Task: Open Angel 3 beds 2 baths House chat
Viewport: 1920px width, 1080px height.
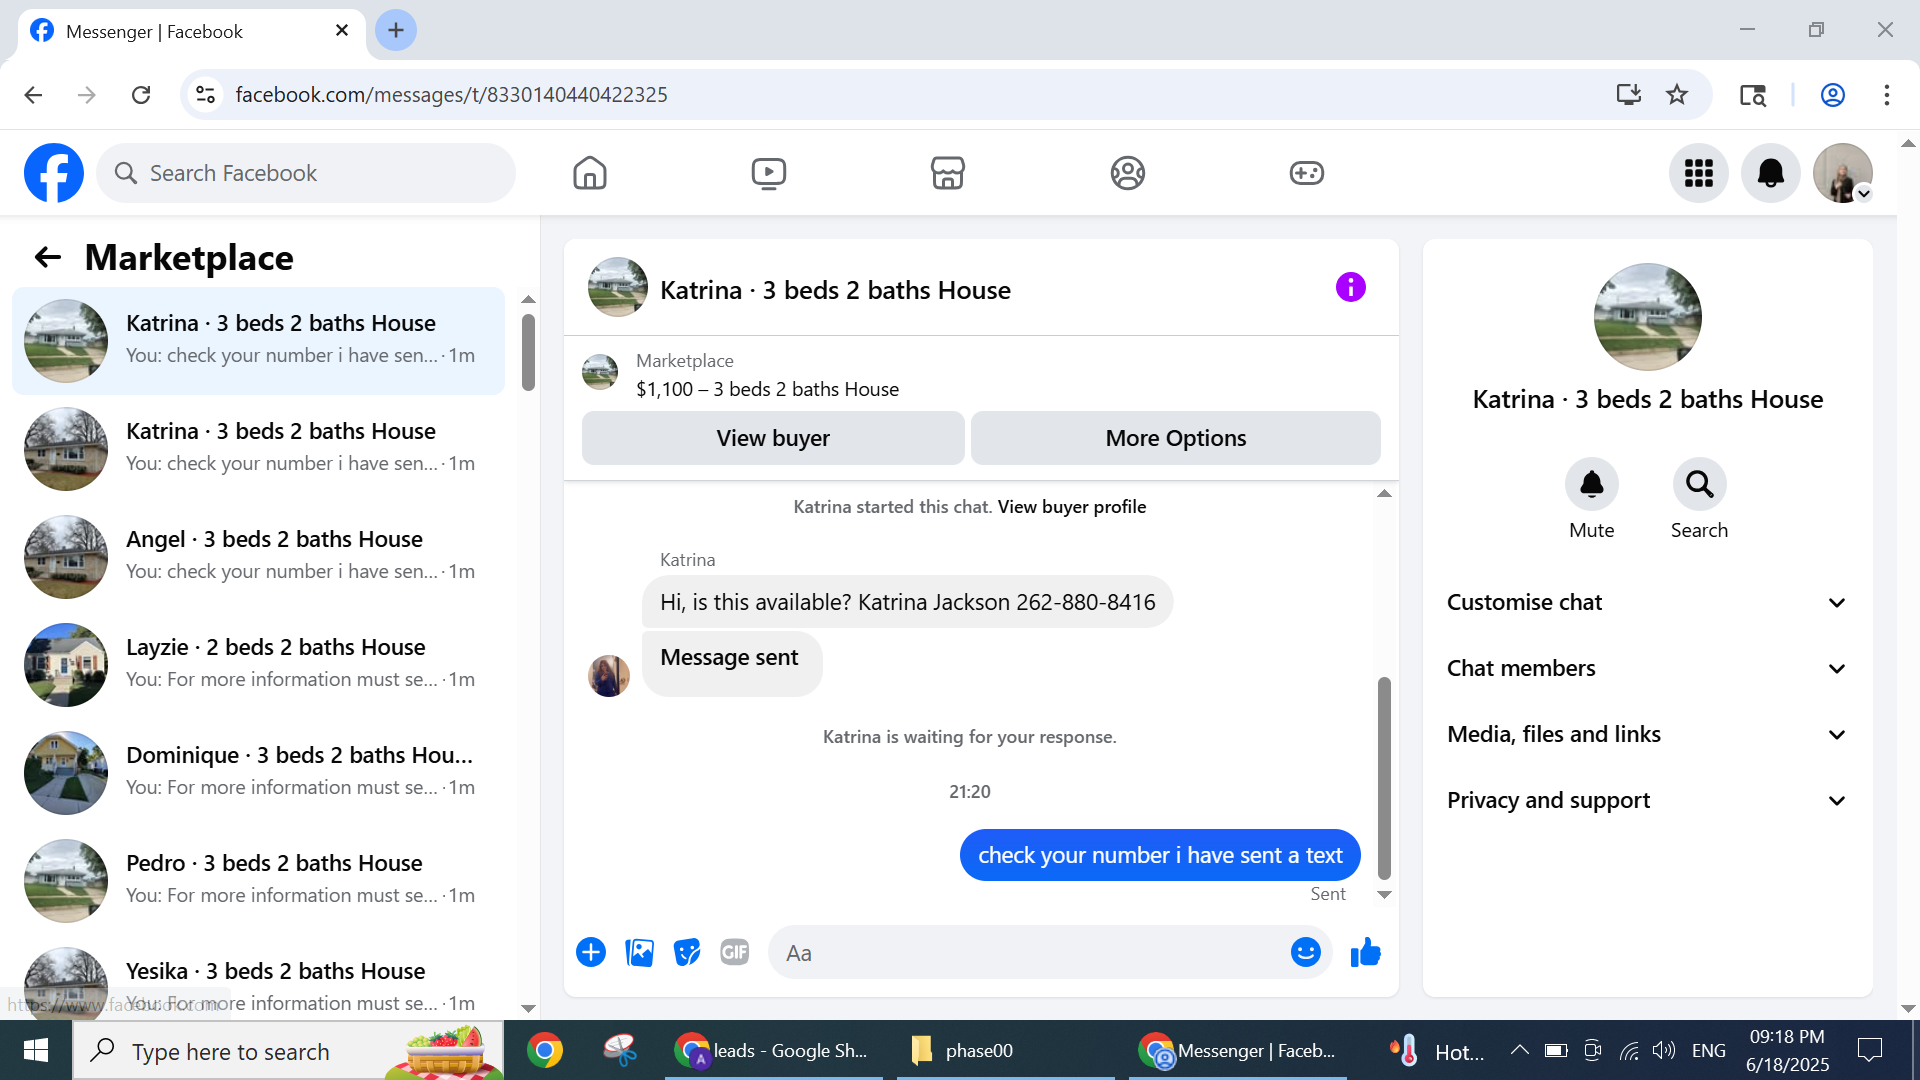Action: (x=258, y=557)
